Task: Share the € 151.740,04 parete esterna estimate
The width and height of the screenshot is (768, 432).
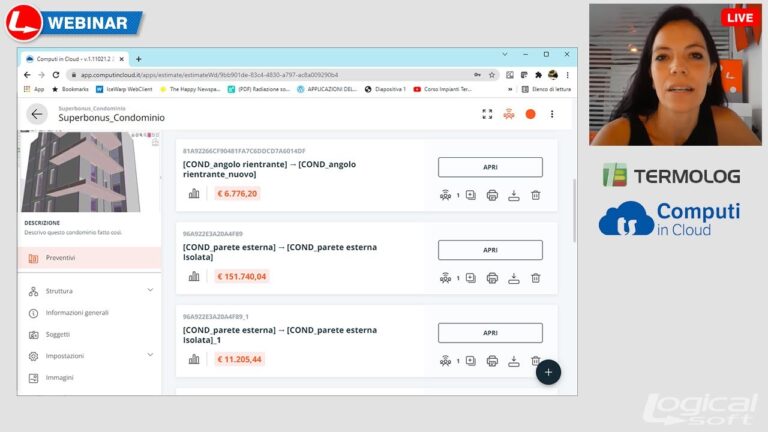Action: [445, 278]
